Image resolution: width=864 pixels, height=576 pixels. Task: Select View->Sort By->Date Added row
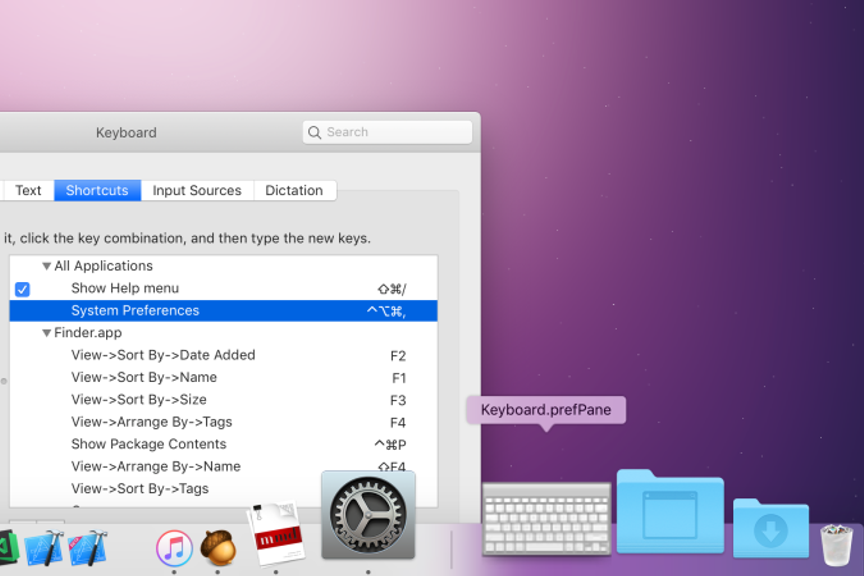[x=224, y=356]
